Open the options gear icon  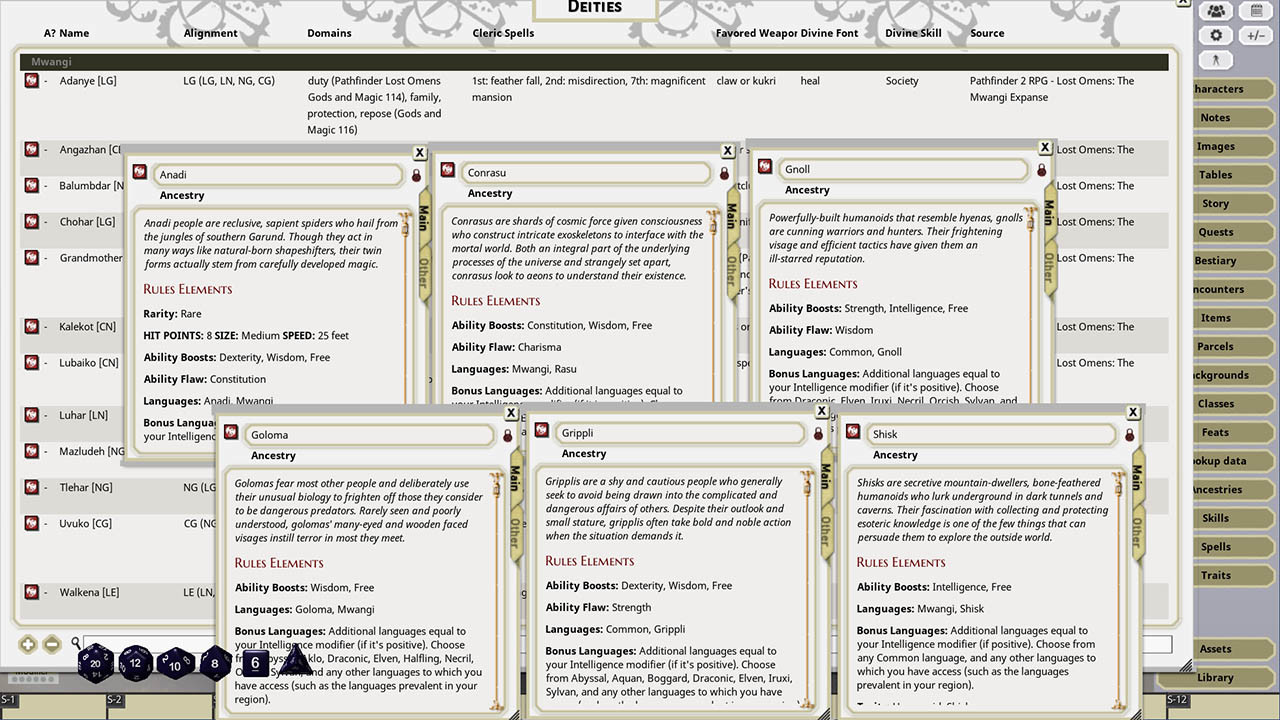[x=1216, y=35]
